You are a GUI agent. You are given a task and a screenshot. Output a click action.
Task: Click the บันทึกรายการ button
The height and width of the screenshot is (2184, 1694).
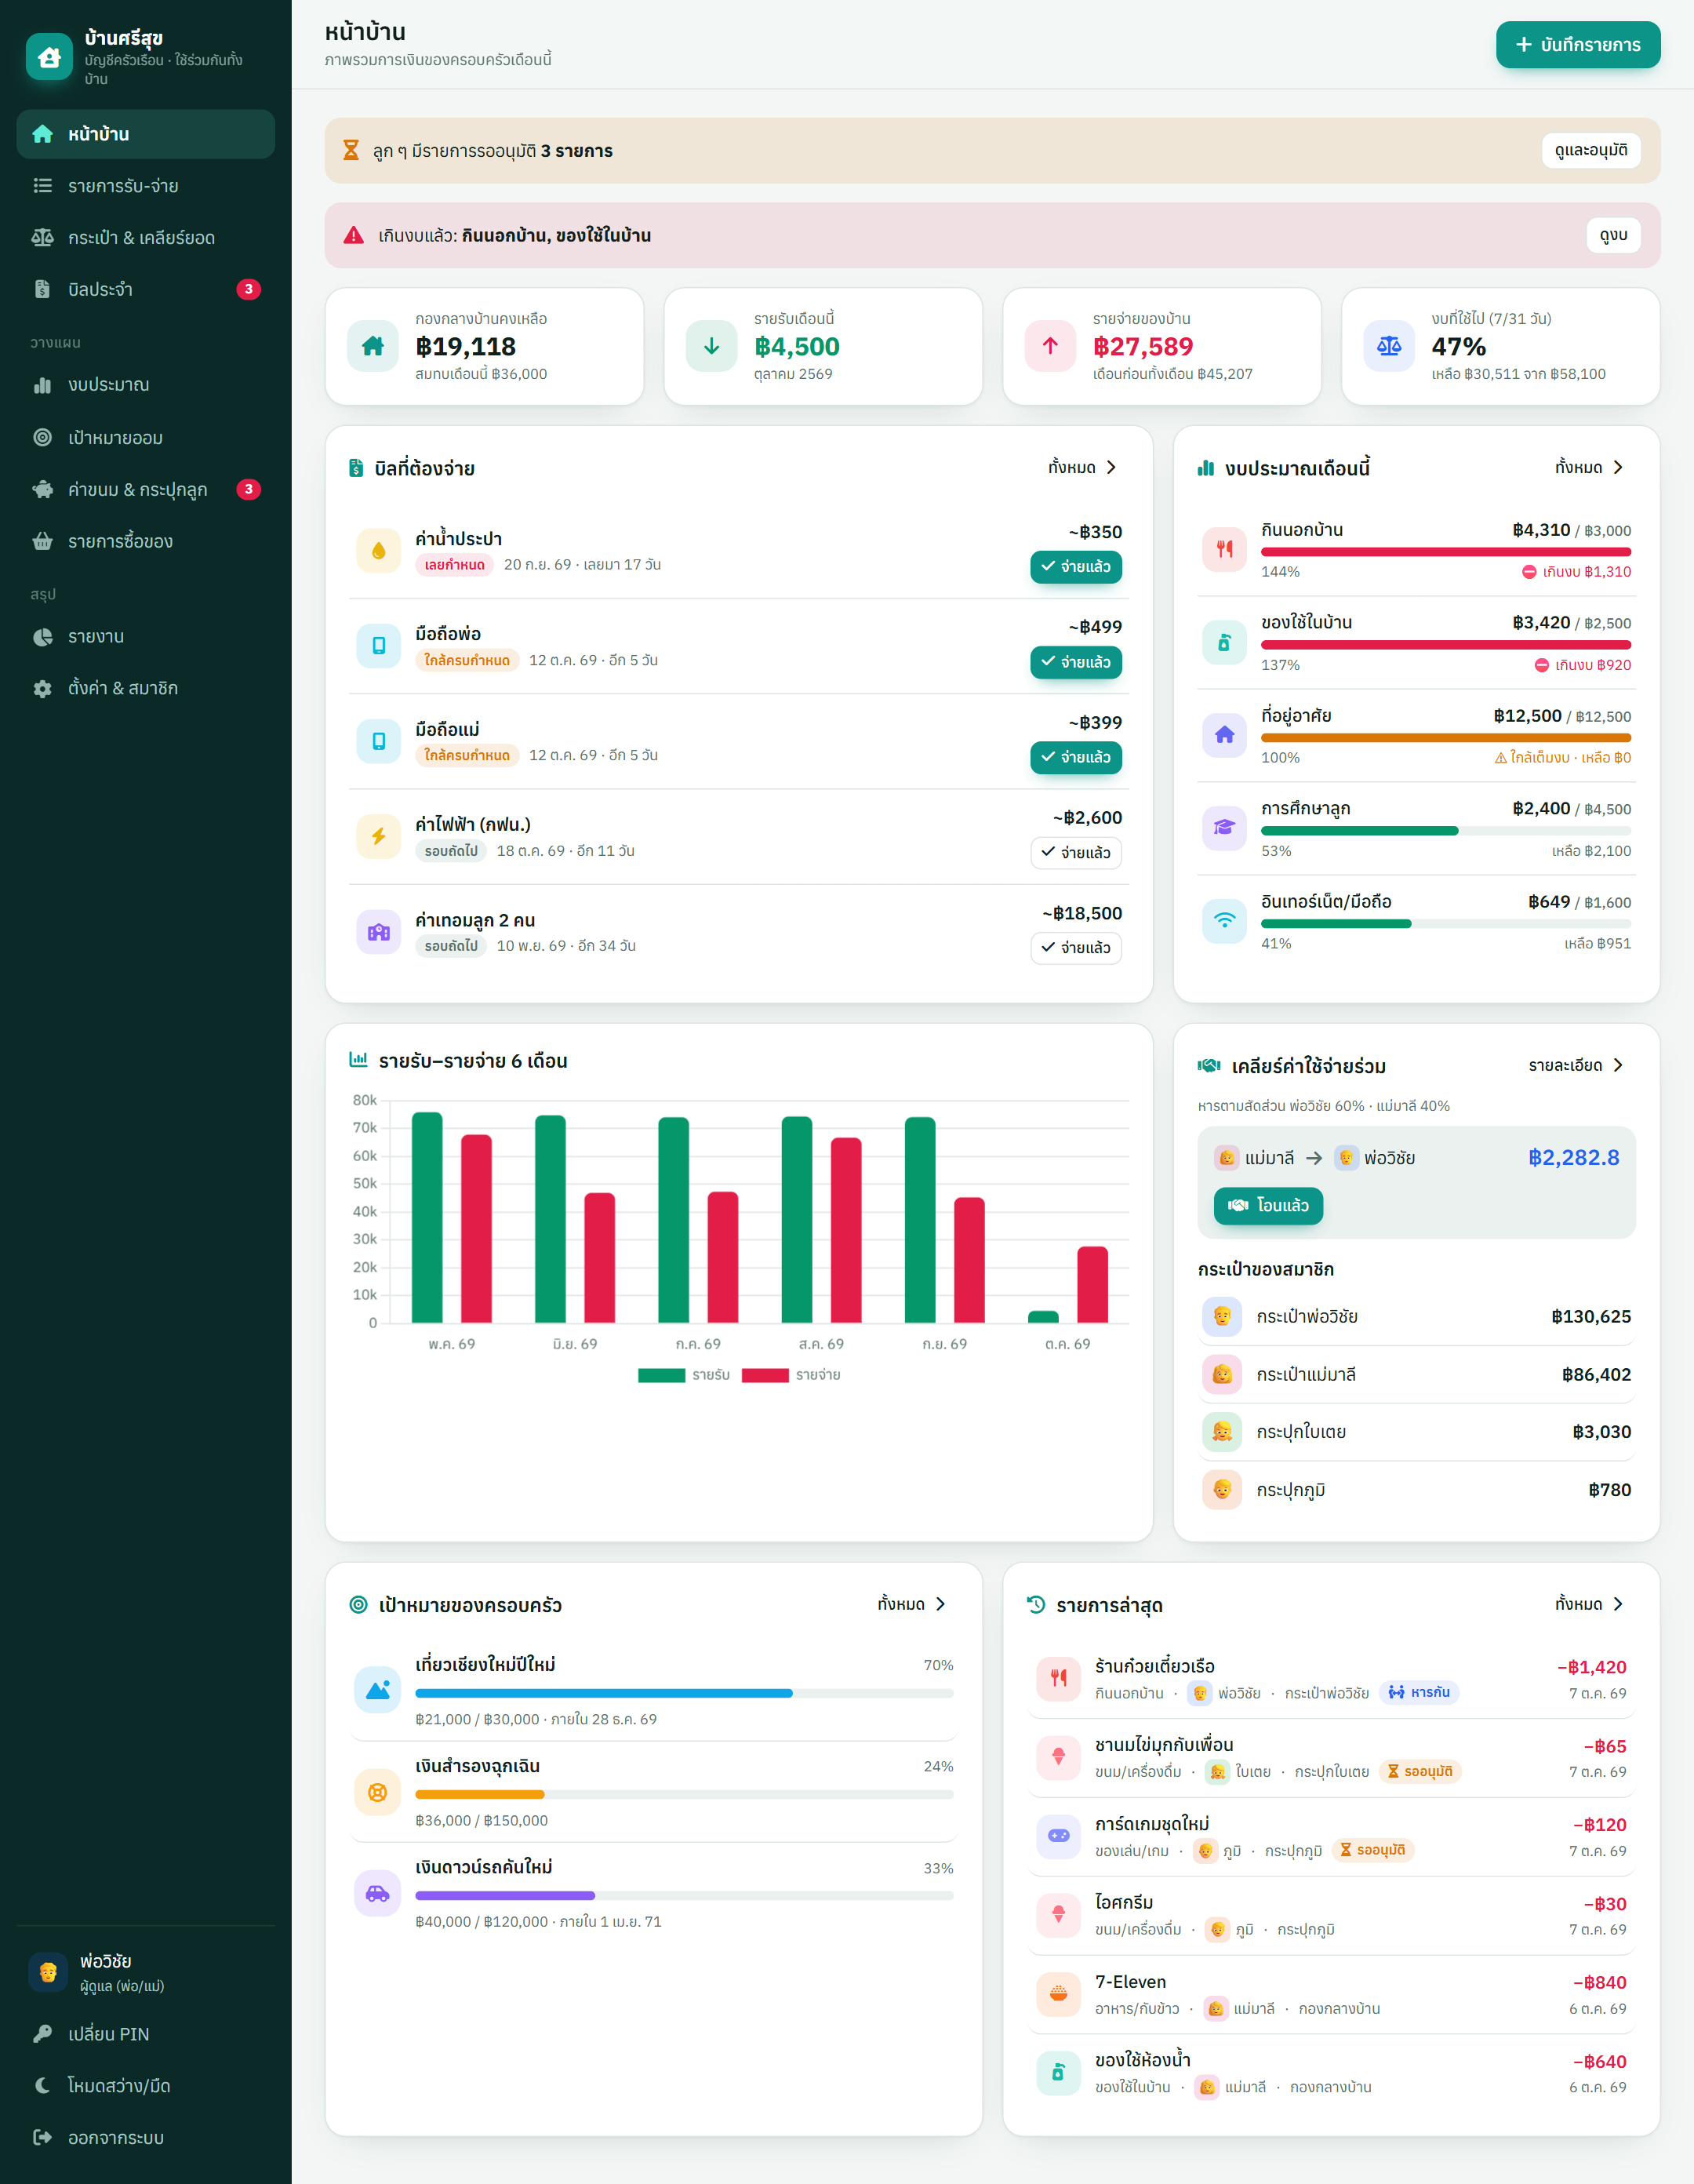(x=1578, y=45)
